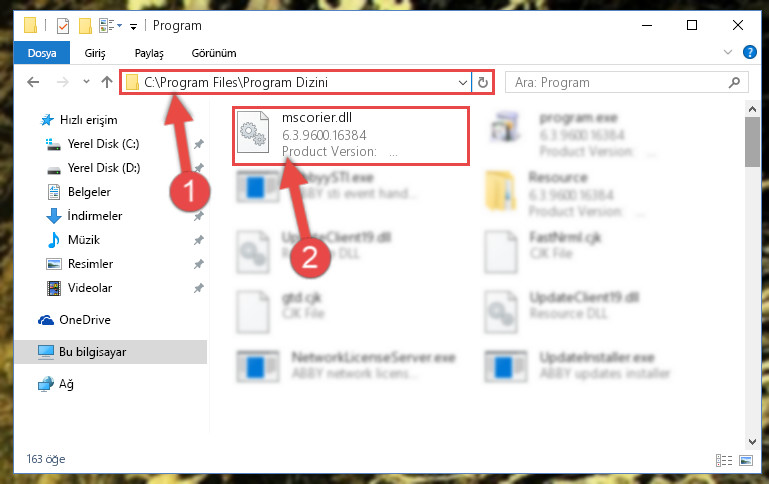Screen dimensions: 769x484
Task: Select the mscorier.dll file
Action: click(351, 135)
